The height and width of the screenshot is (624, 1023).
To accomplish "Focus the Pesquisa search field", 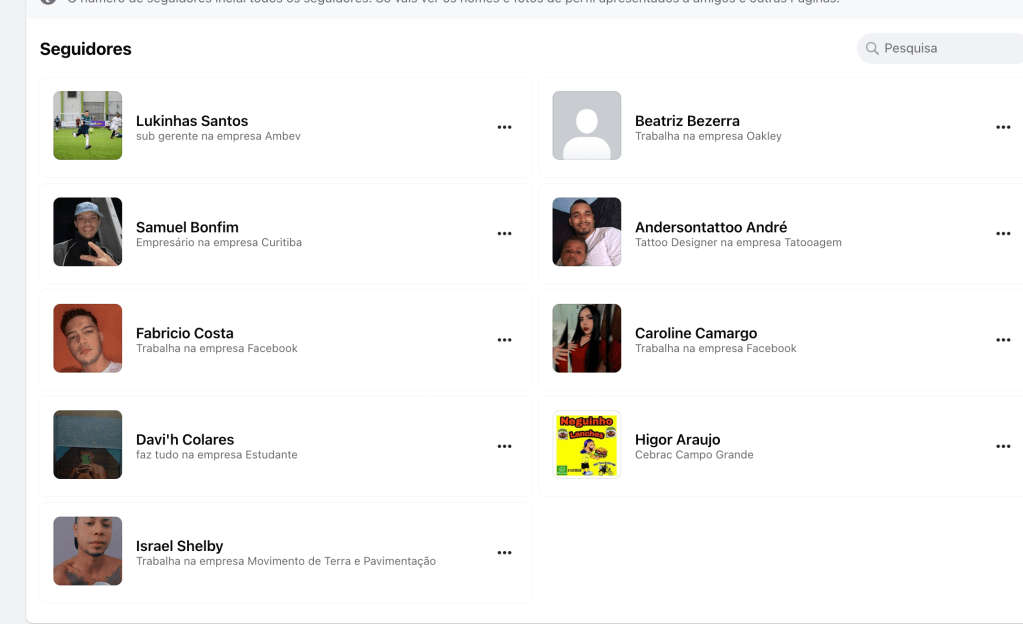I will click(x=945, y=48).
